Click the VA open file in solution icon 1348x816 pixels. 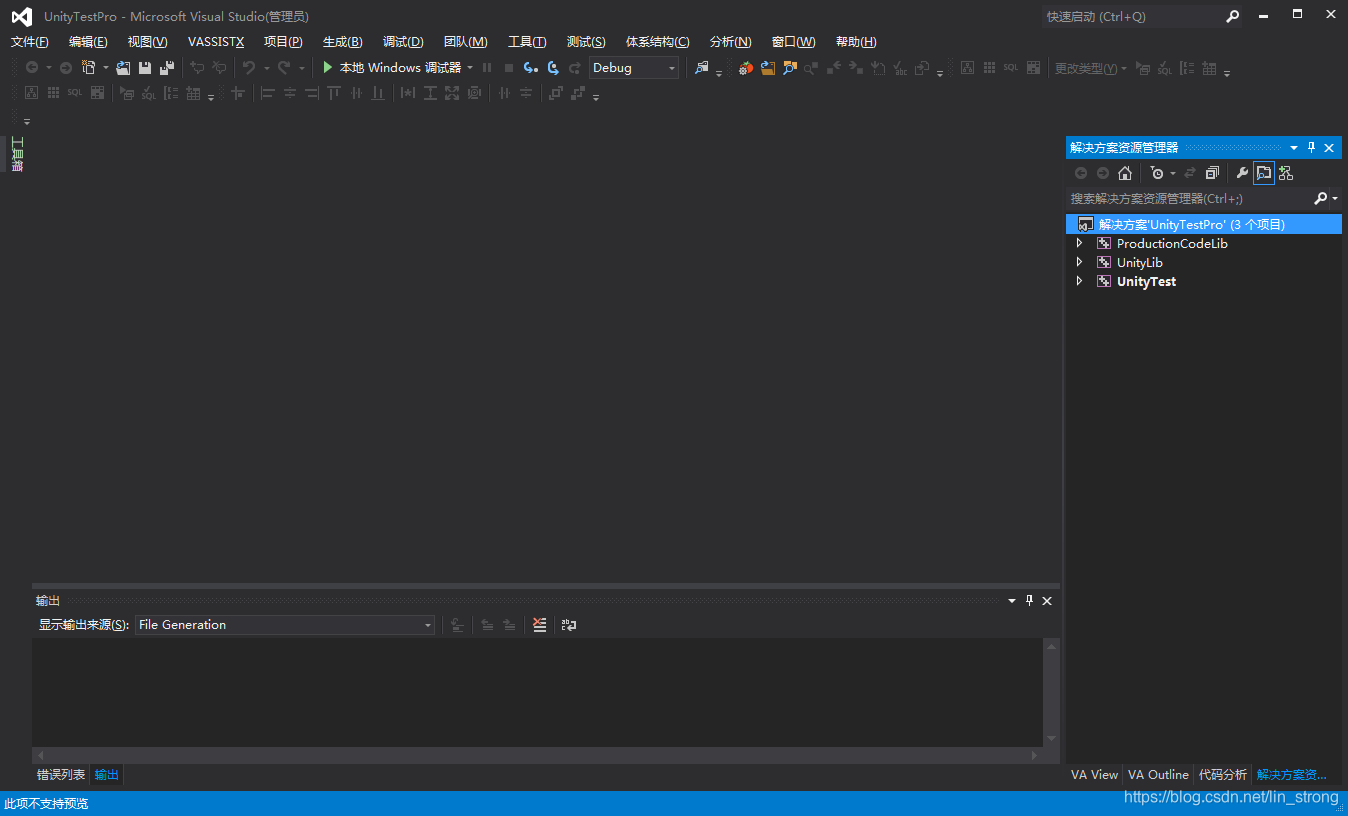[768, 68]
